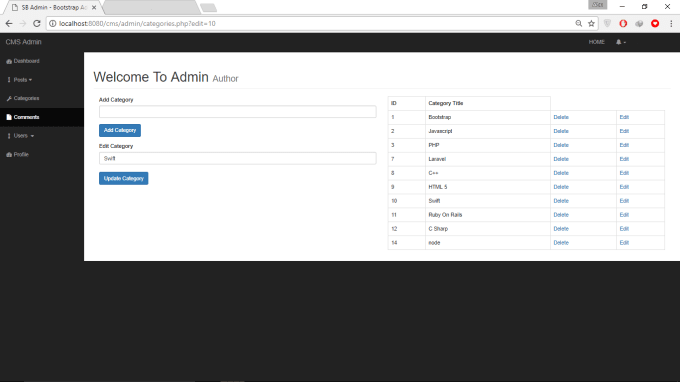Delete the Bootstrap category
The height and width of the screenshot is (382, 680).
tap(561, 117)
